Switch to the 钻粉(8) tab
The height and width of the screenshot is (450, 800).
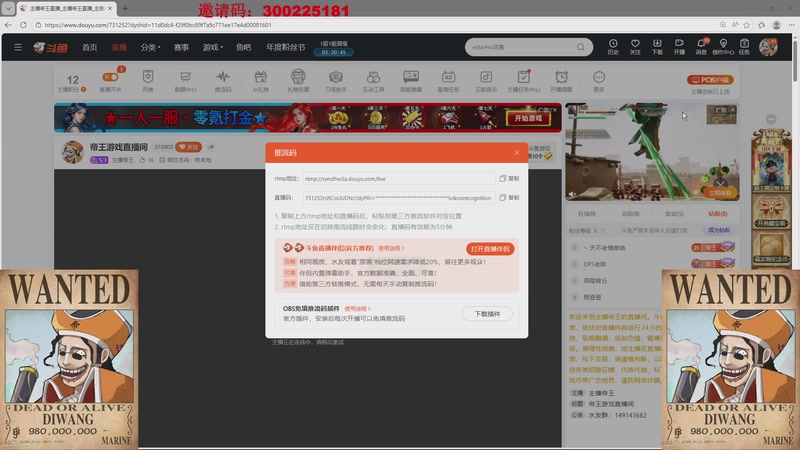pos(717,214)
